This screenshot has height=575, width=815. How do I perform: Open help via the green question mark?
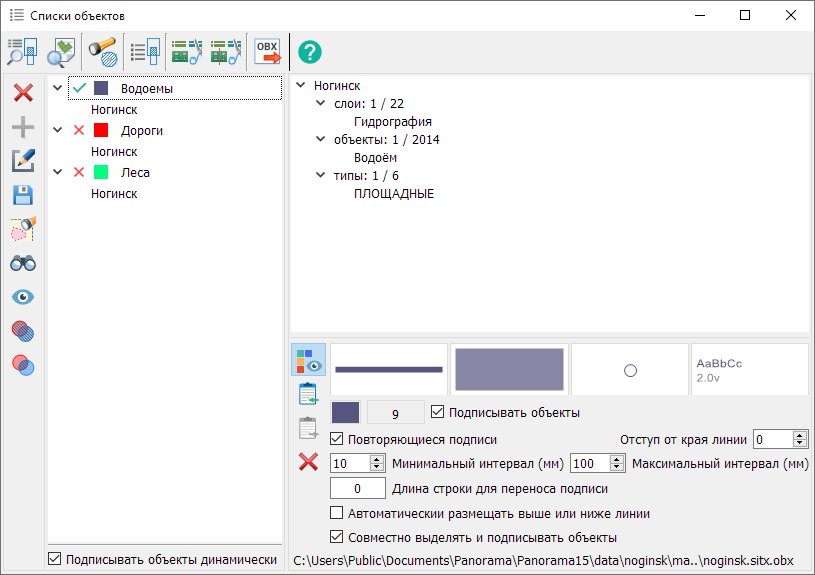click(x=310, y=51)
